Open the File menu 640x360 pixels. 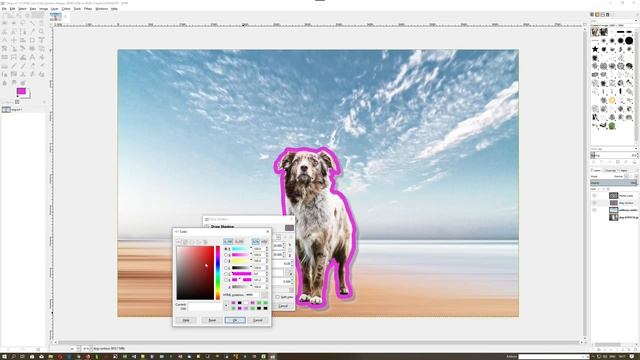pos(4,8)
